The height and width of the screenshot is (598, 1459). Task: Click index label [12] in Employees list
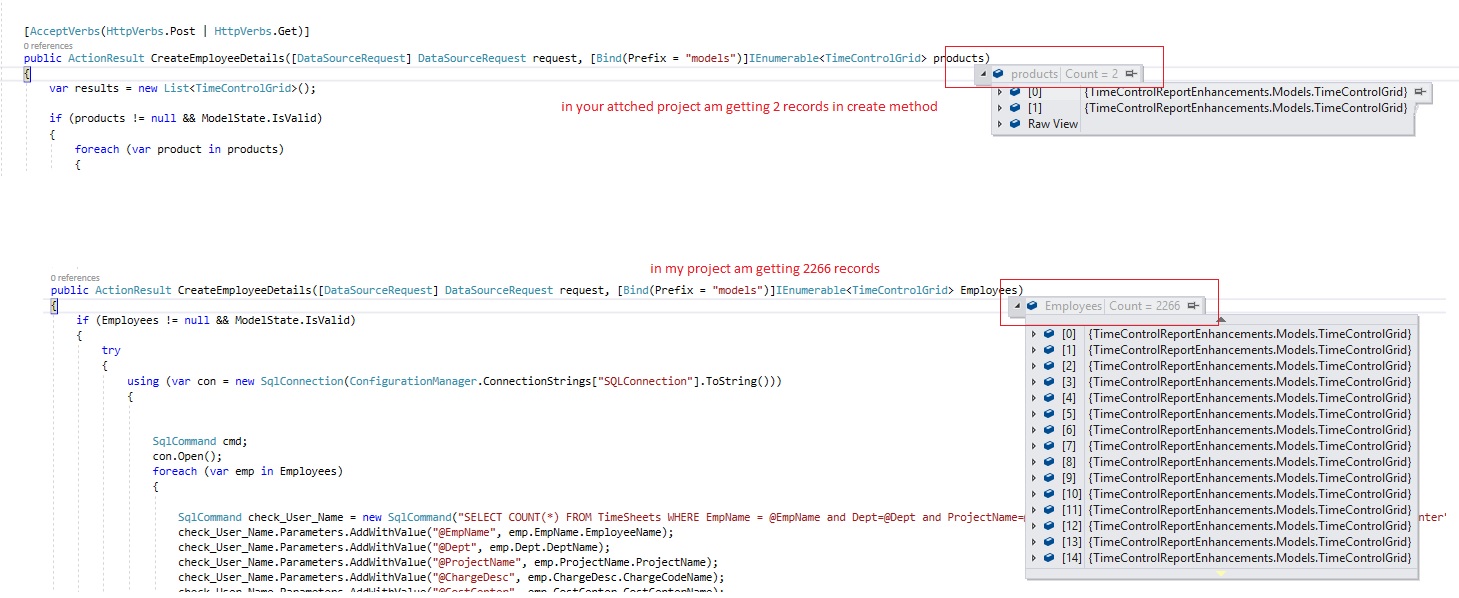[1072, 526]
